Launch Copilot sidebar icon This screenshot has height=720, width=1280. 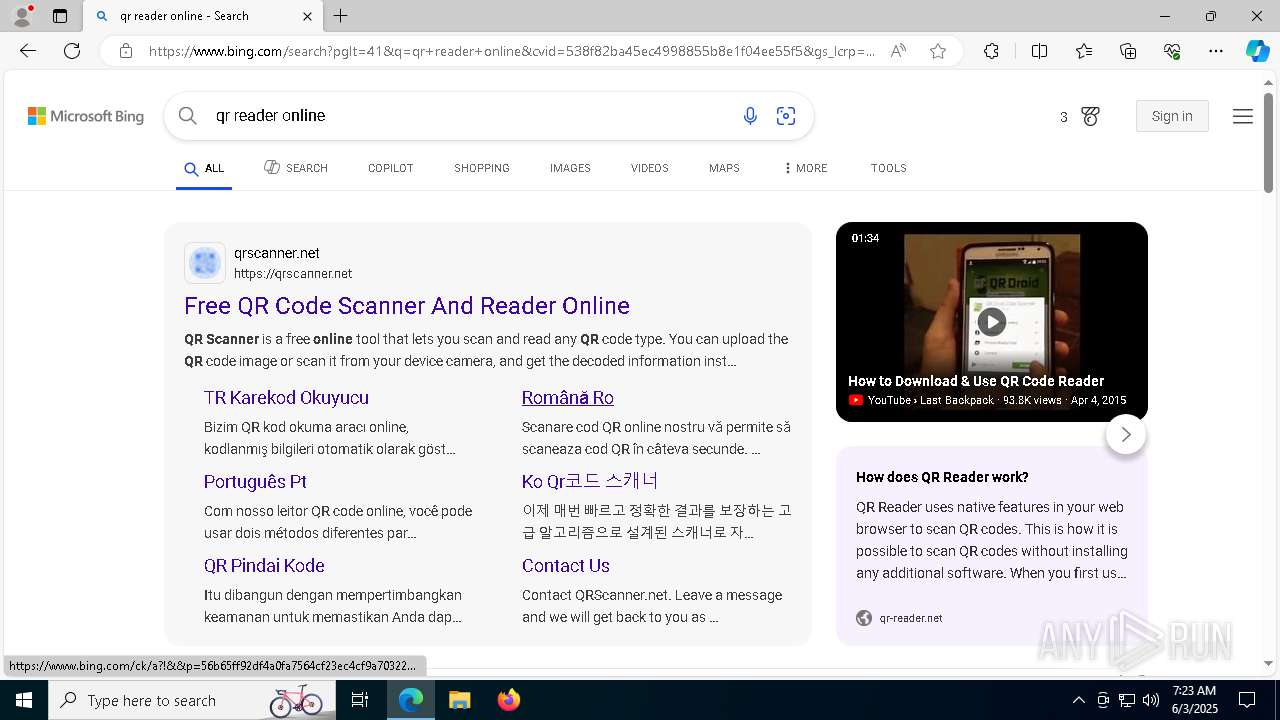pos(1257,51)
